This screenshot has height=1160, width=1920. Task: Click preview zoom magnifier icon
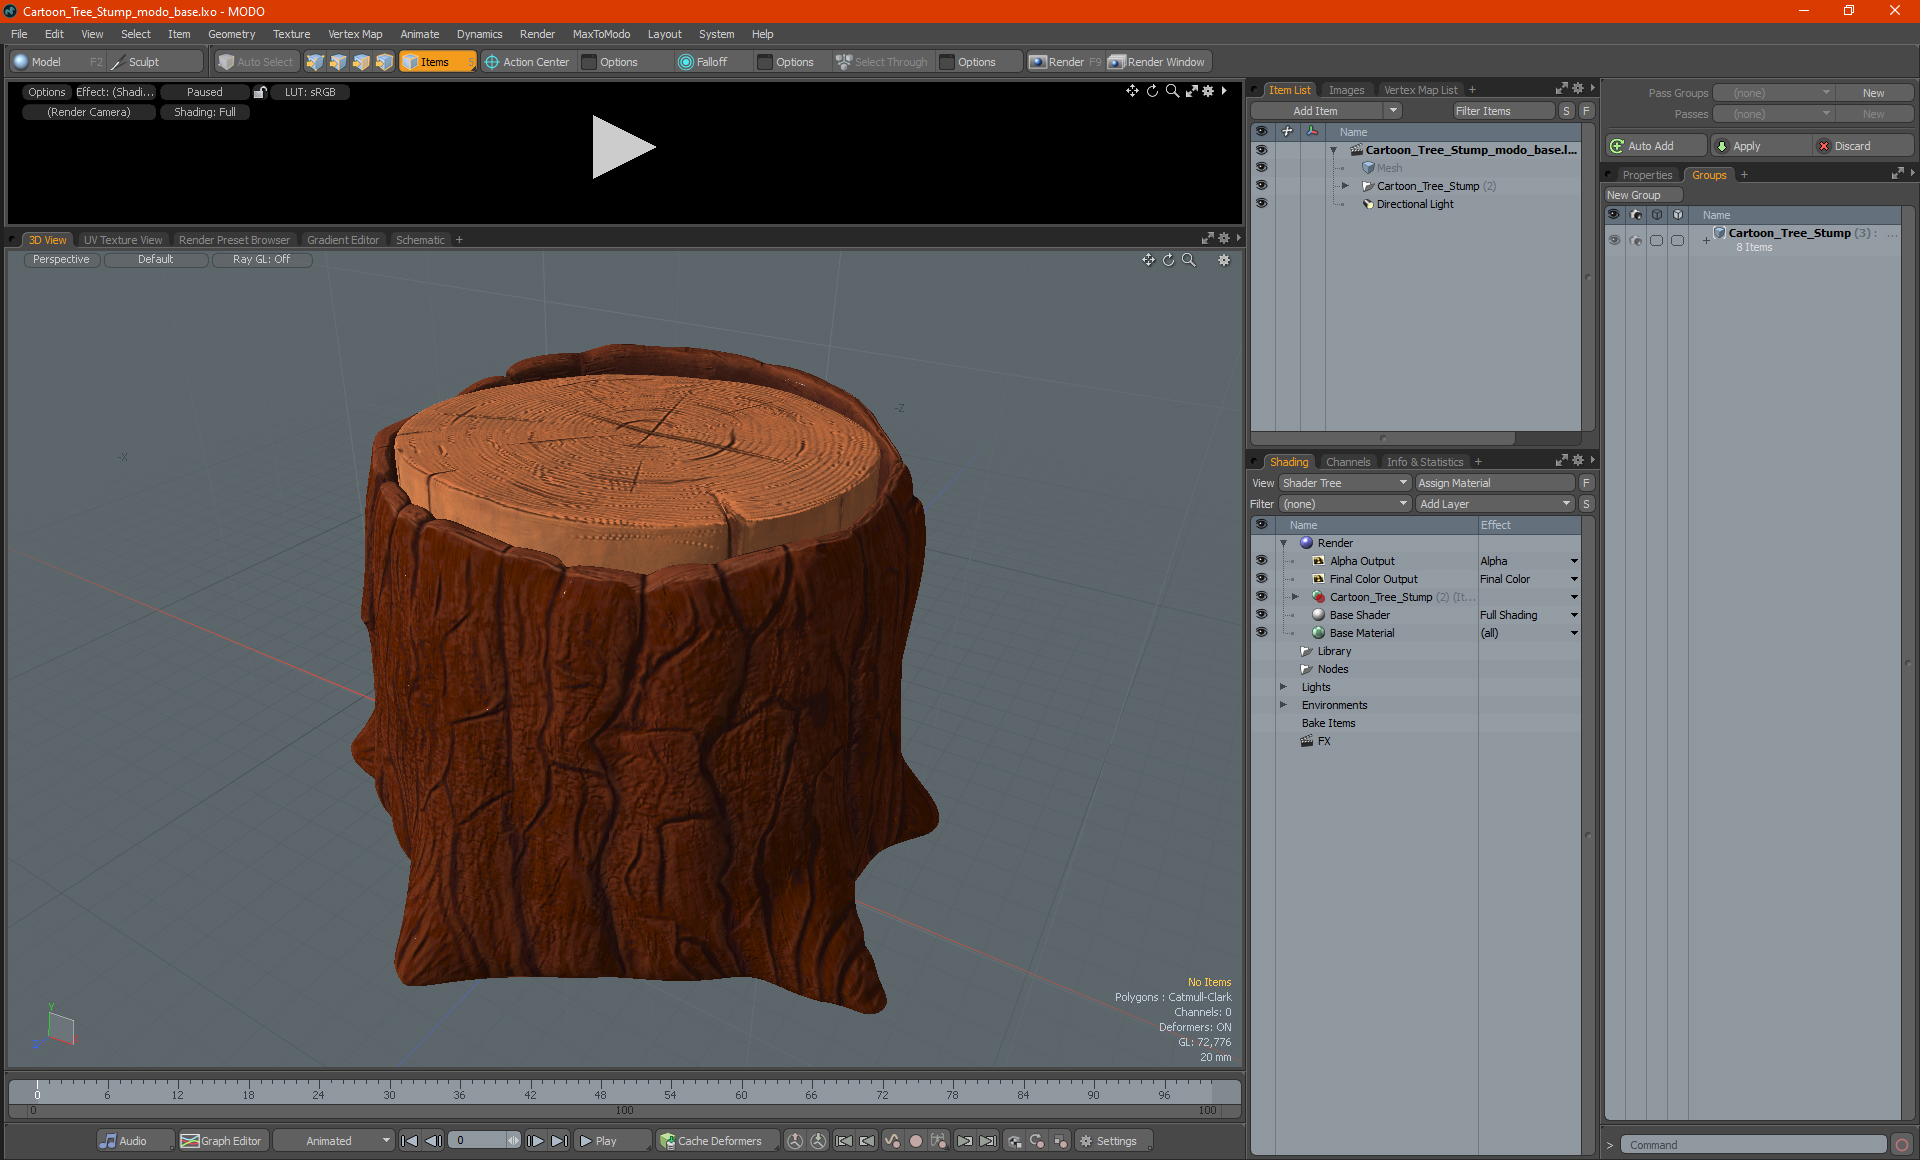click(x=1172, y=91)
